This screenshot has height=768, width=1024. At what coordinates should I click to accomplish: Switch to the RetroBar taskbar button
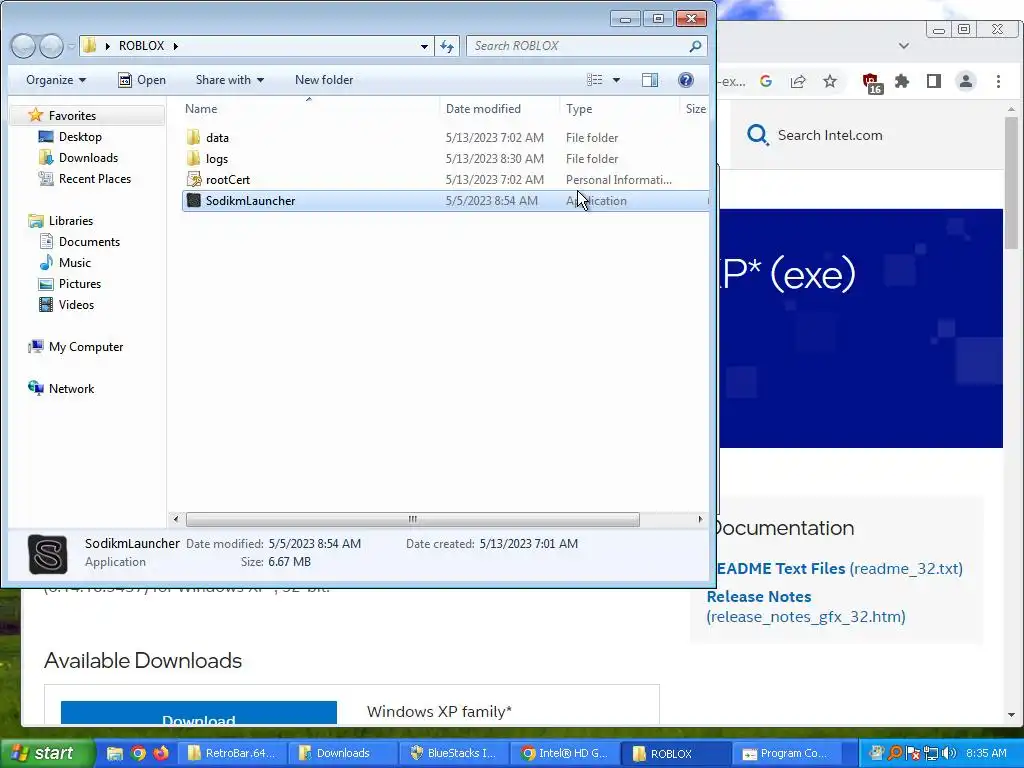231,753
